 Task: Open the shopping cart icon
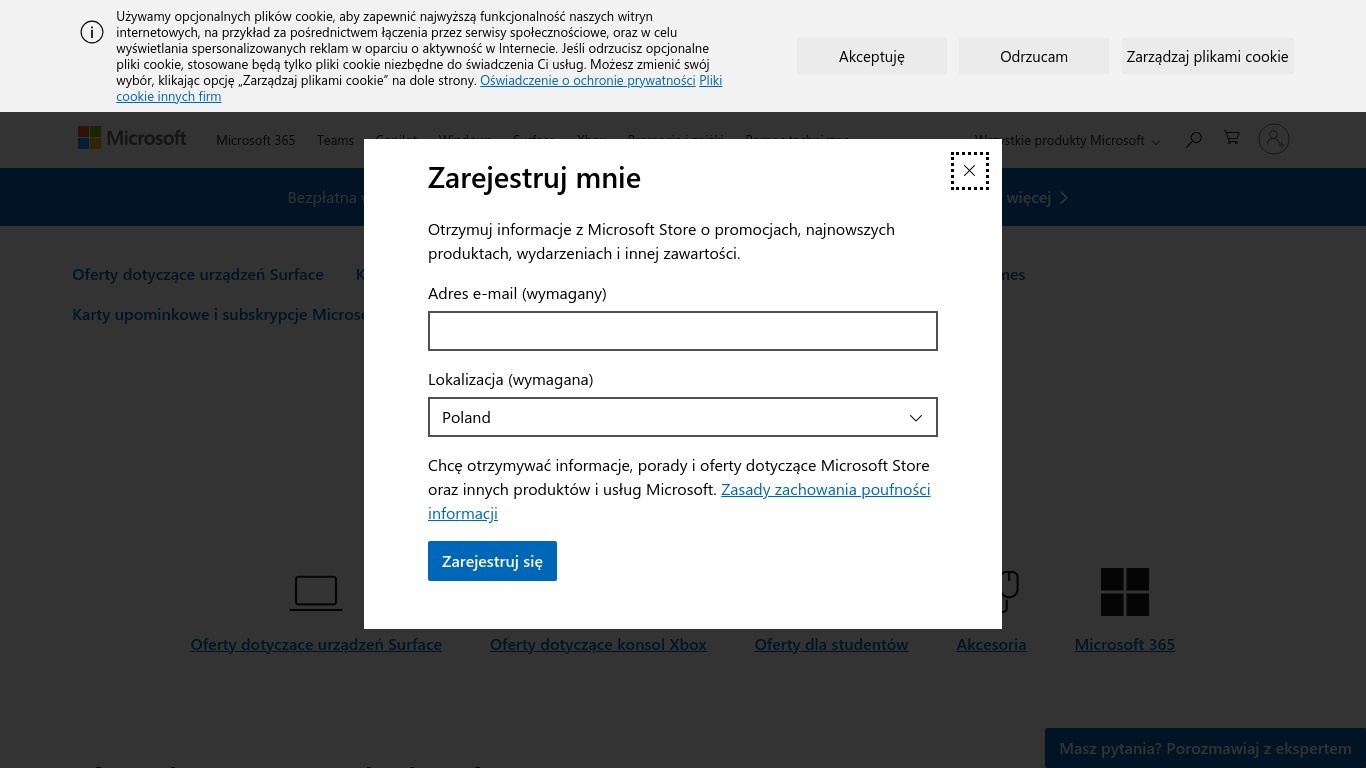click(x=1232, y=138)
